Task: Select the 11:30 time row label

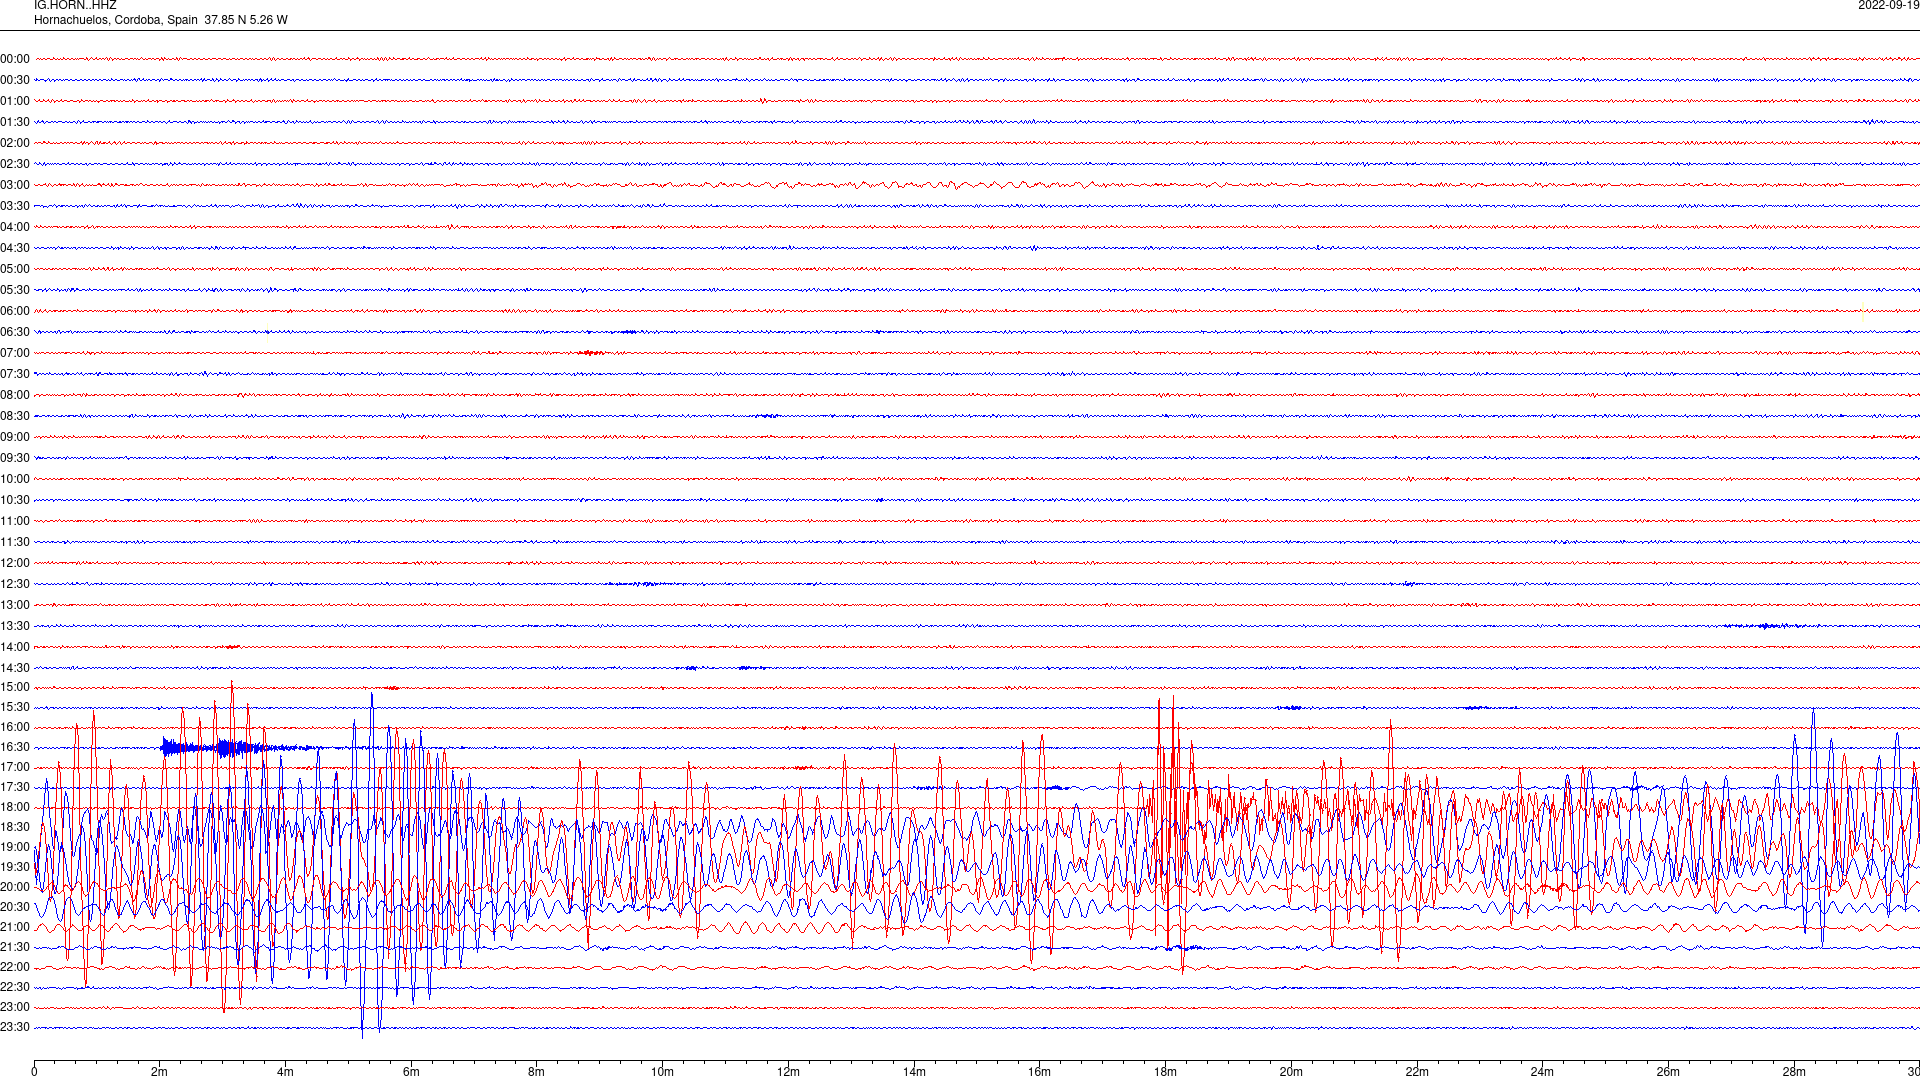Action: click(15, 542)
